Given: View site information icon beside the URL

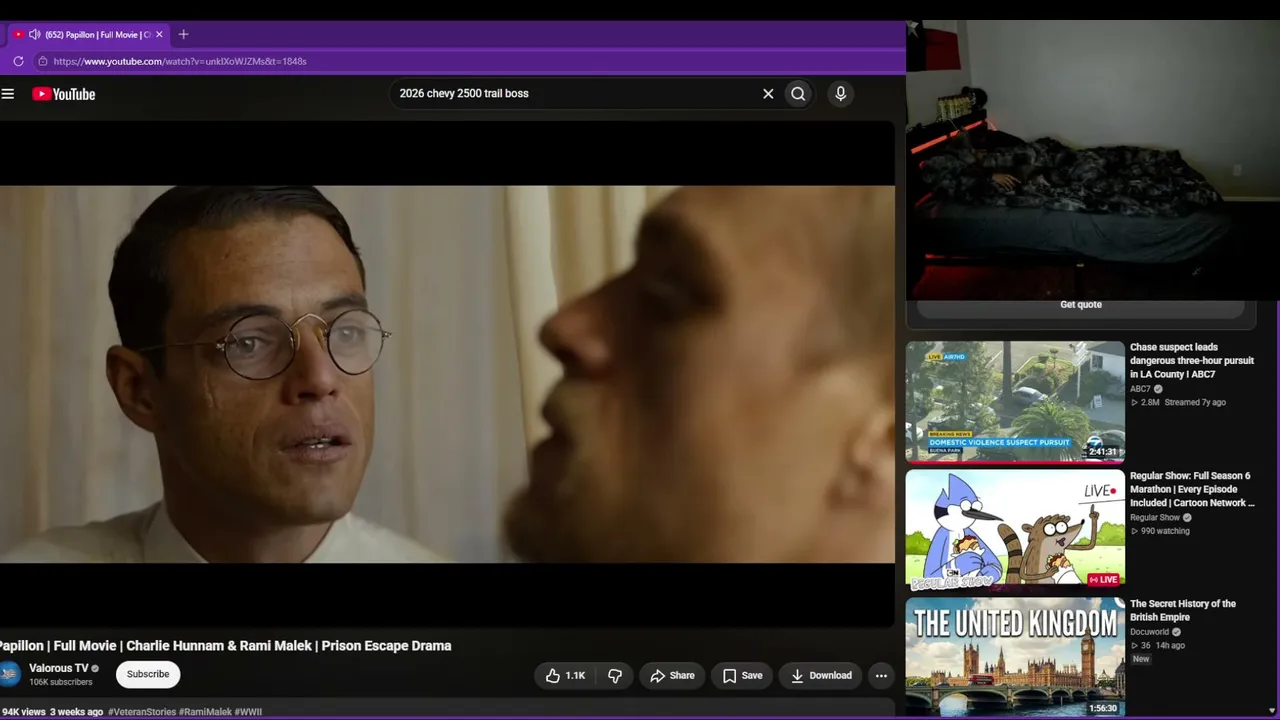Looking at the screenshot, I should 42,61.
